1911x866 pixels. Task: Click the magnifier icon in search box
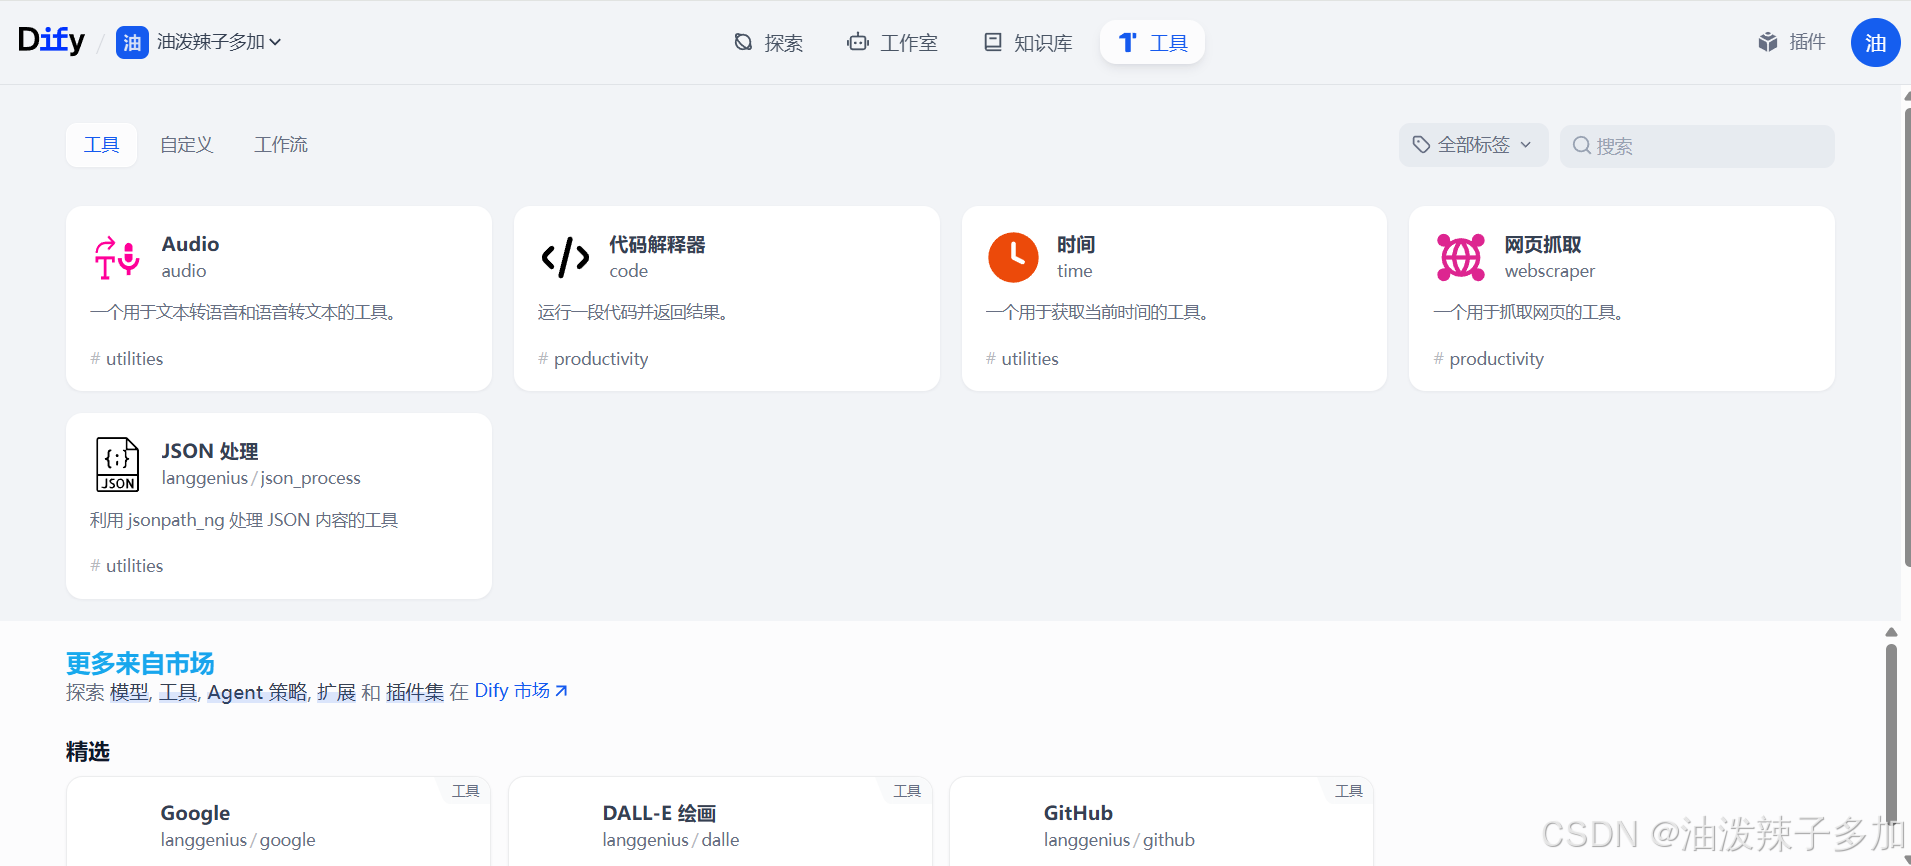pyautogui.click(x=1581, y=146)
